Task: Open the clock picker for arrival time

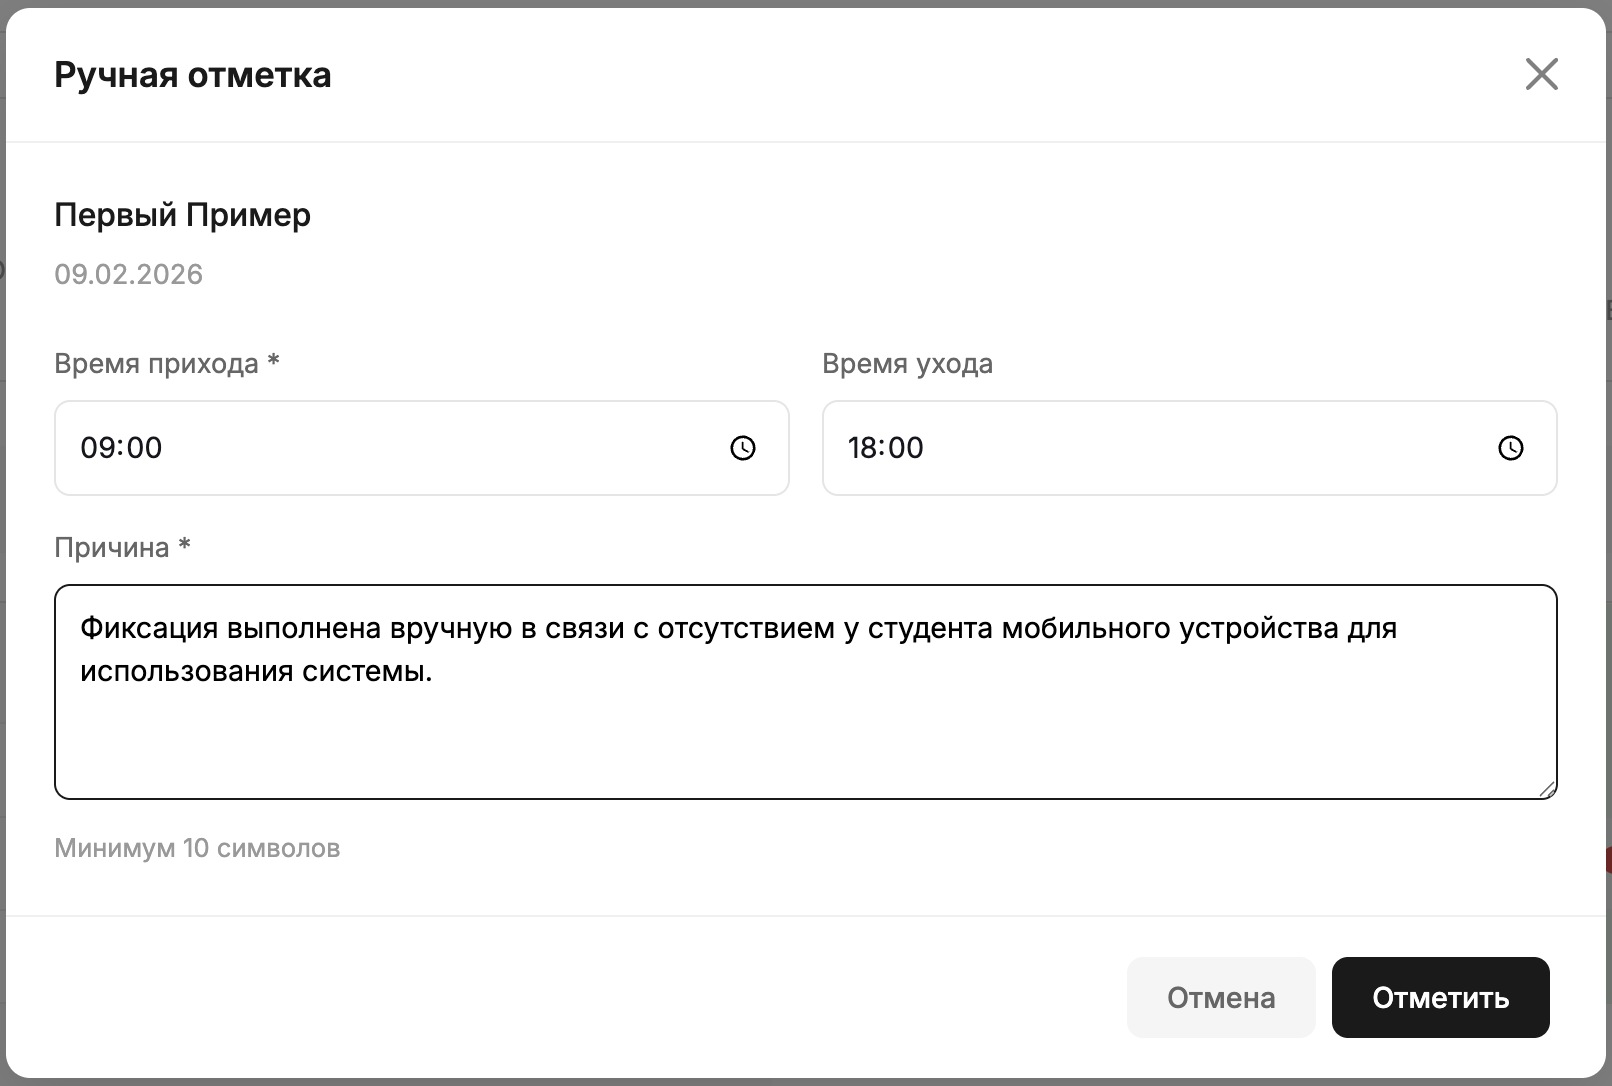Action: pyautogui.click(x=741, y=448)
